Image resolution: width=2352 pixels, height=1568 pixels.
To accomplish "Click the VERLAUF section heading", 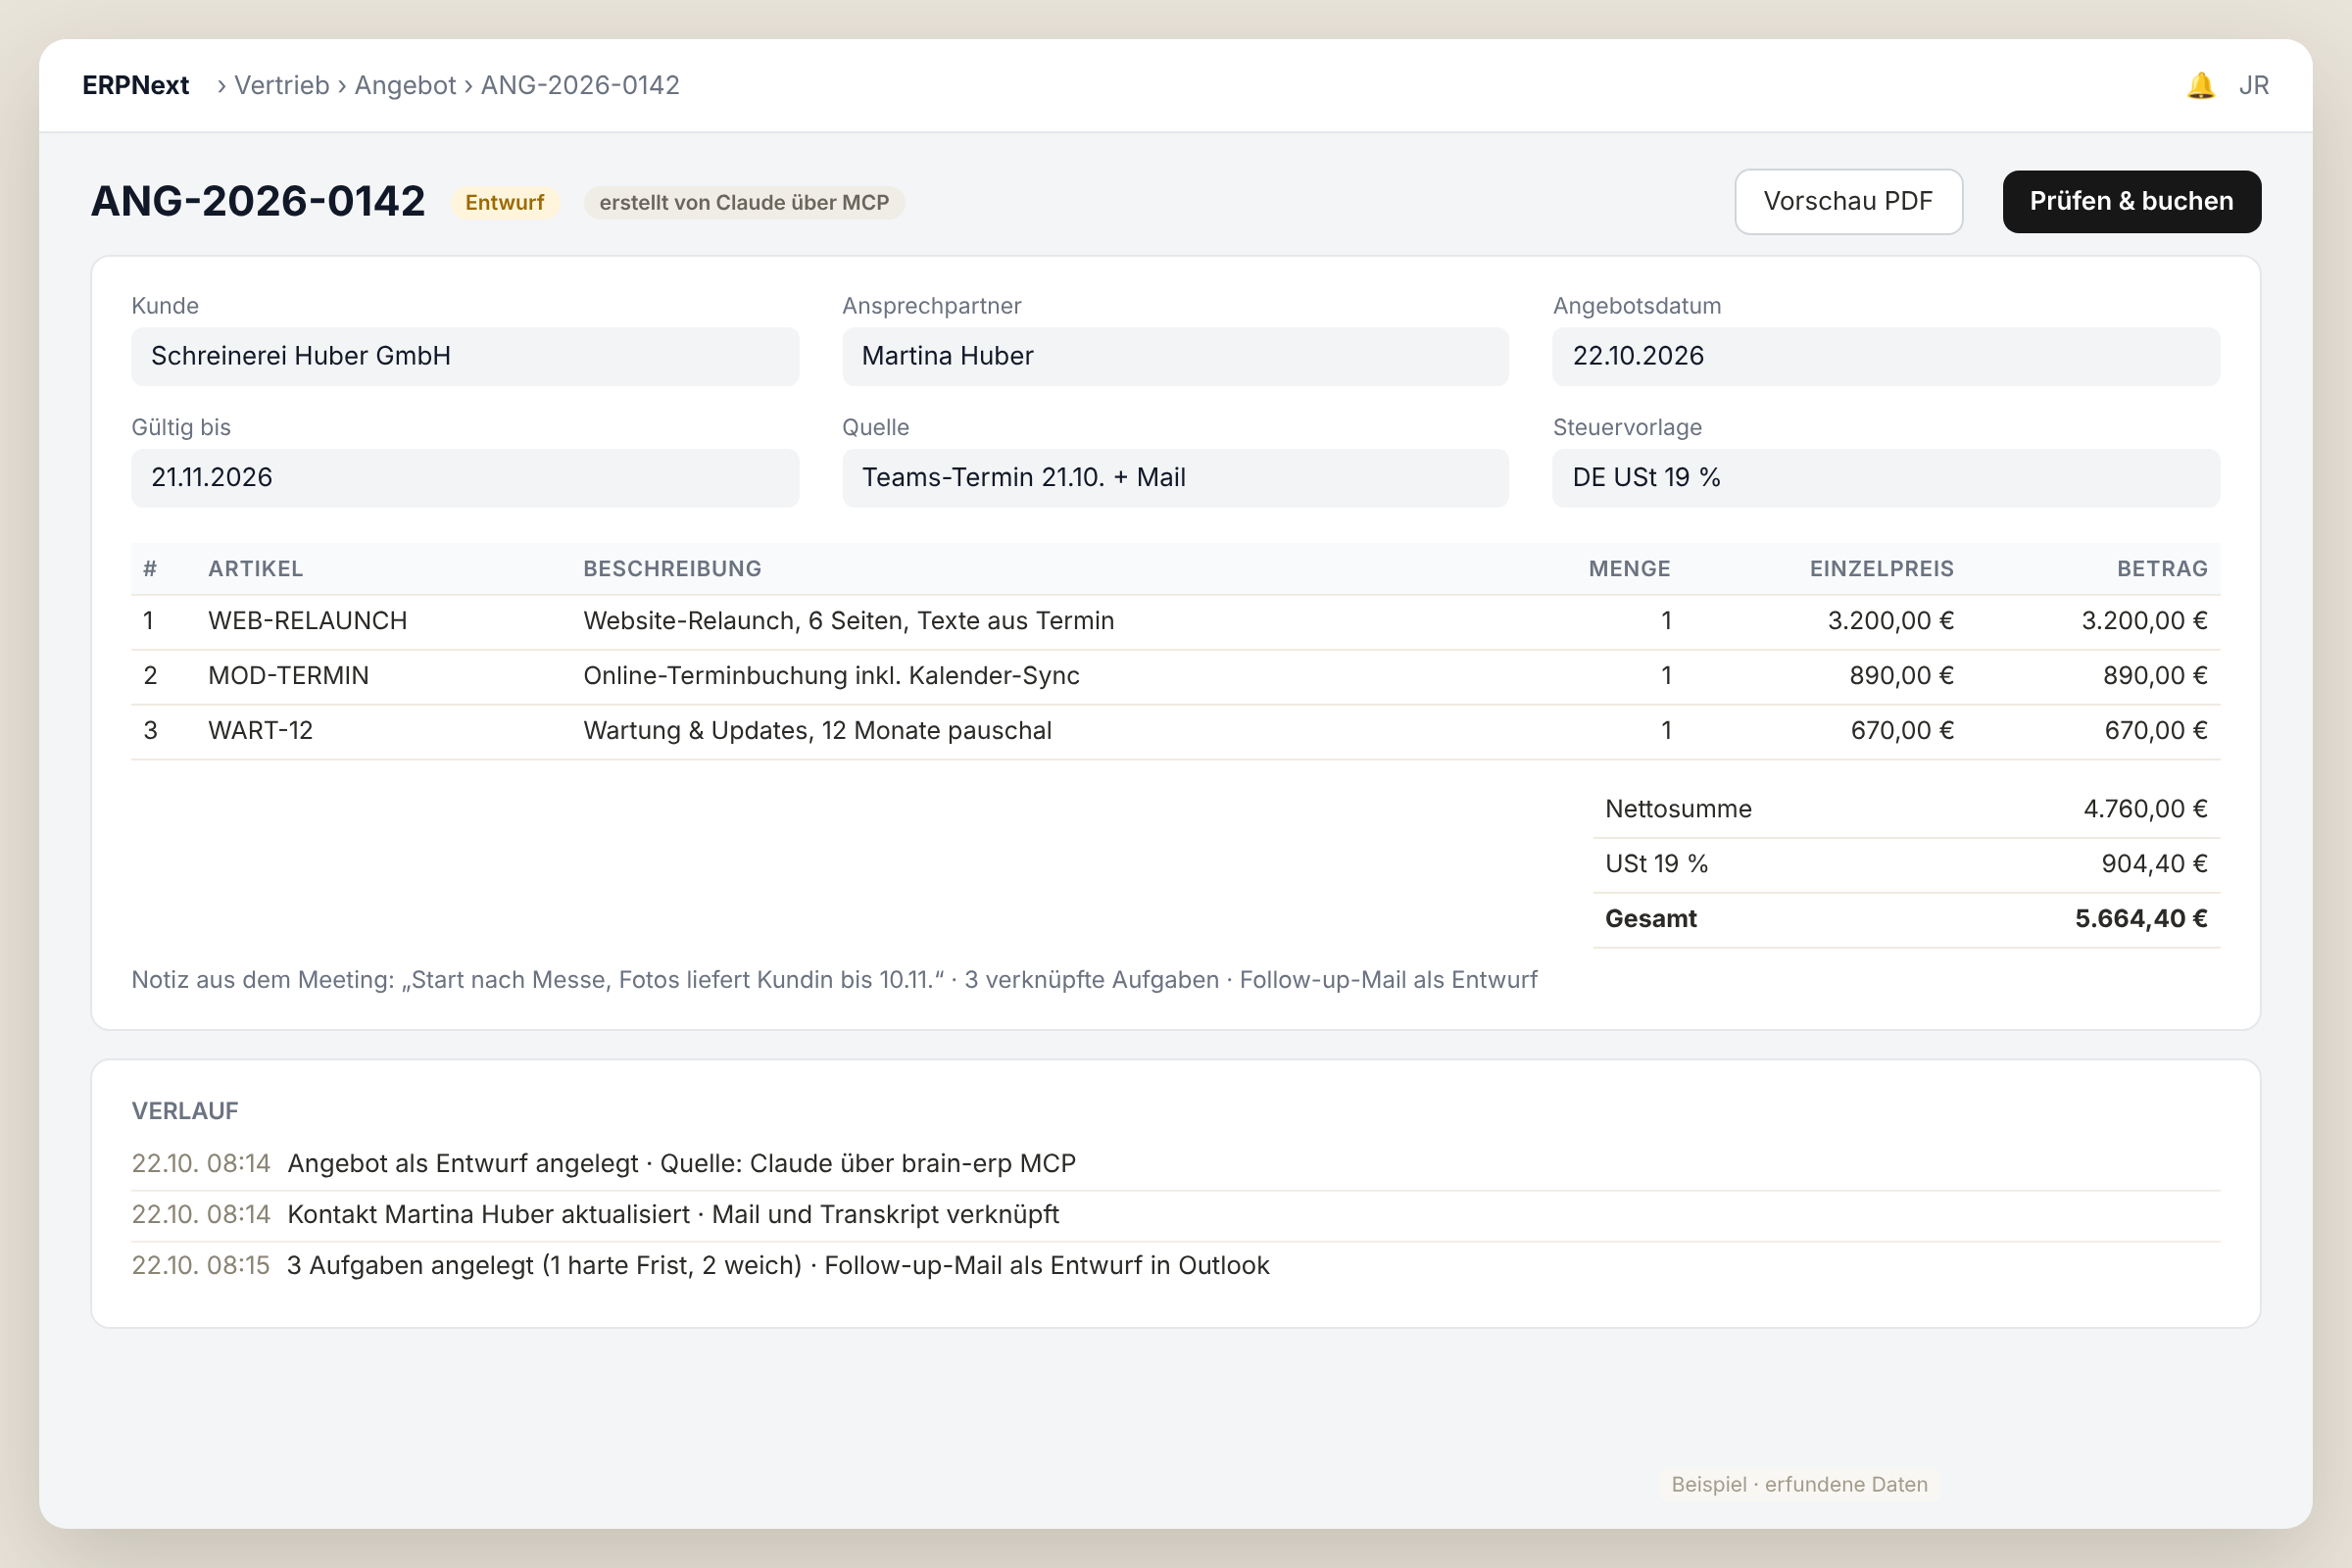I will (x=185, y=1111).
